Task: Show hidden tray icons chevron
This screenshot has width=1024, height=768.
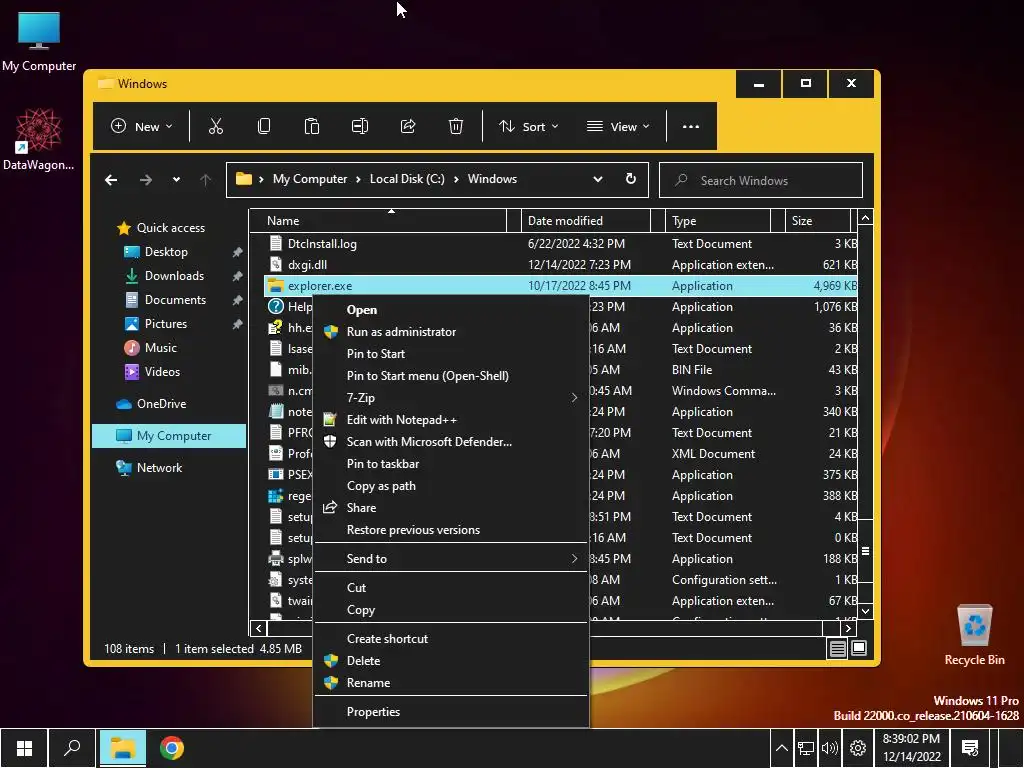Action: [781, 748]
